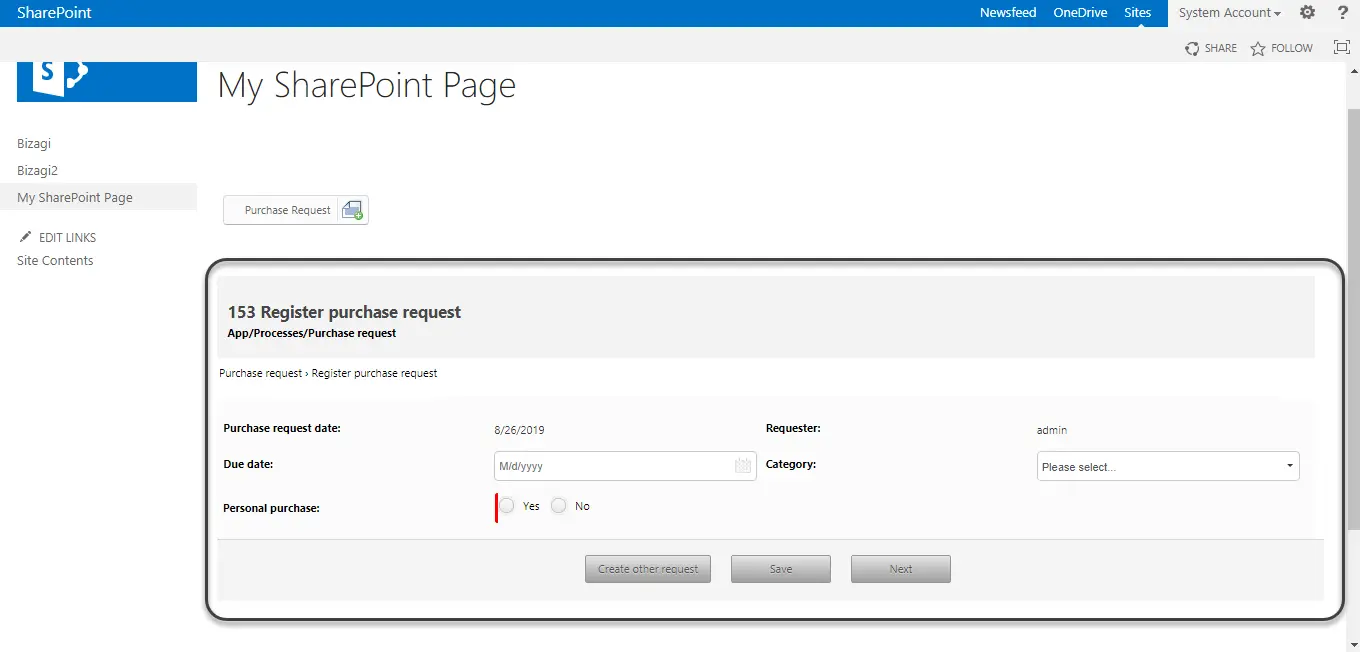Expand the System Account menu

point(1229,13)
